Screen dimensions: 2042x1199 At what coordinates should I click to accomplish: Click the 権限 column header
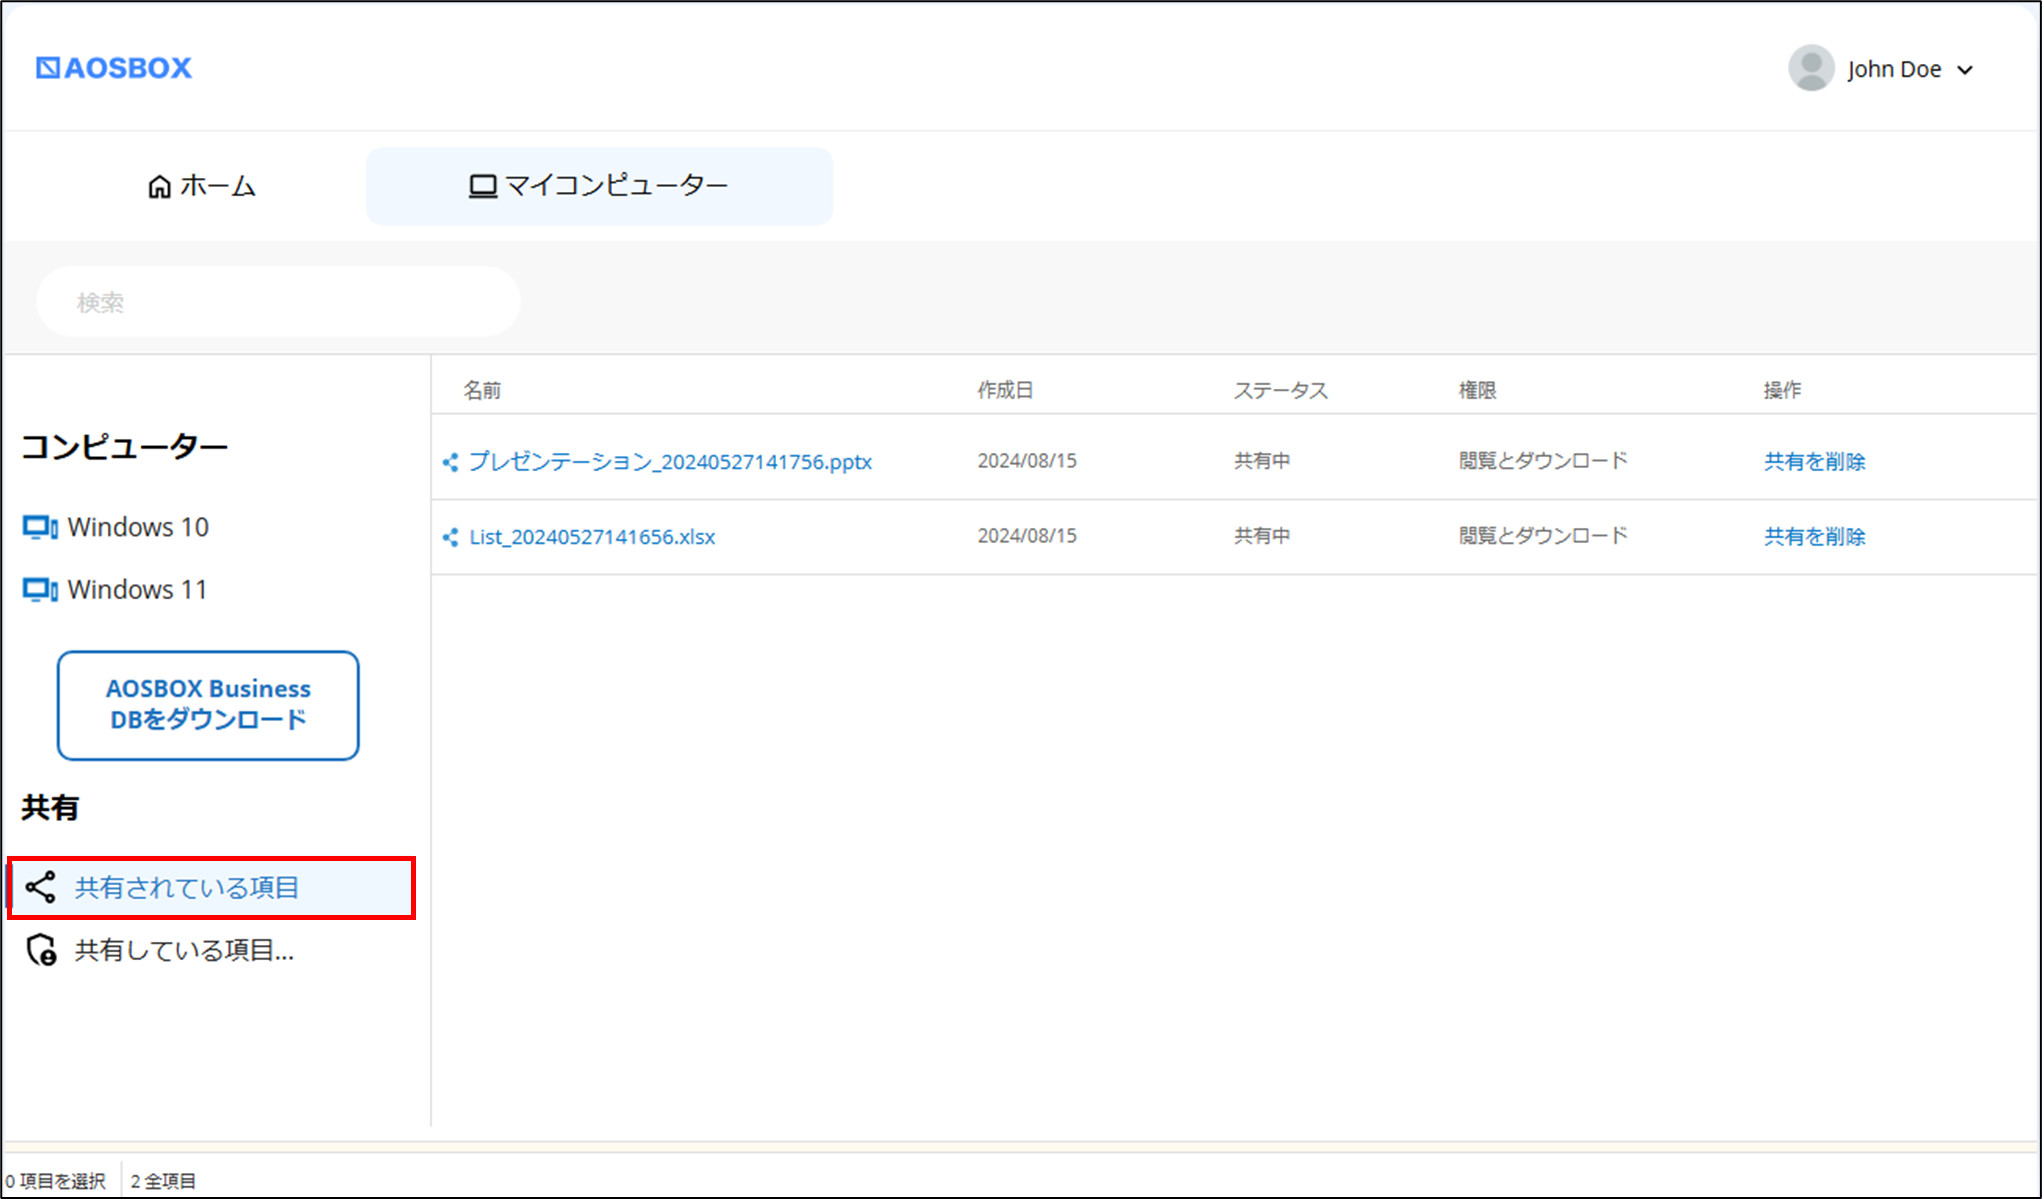(x=1477, y=390)
